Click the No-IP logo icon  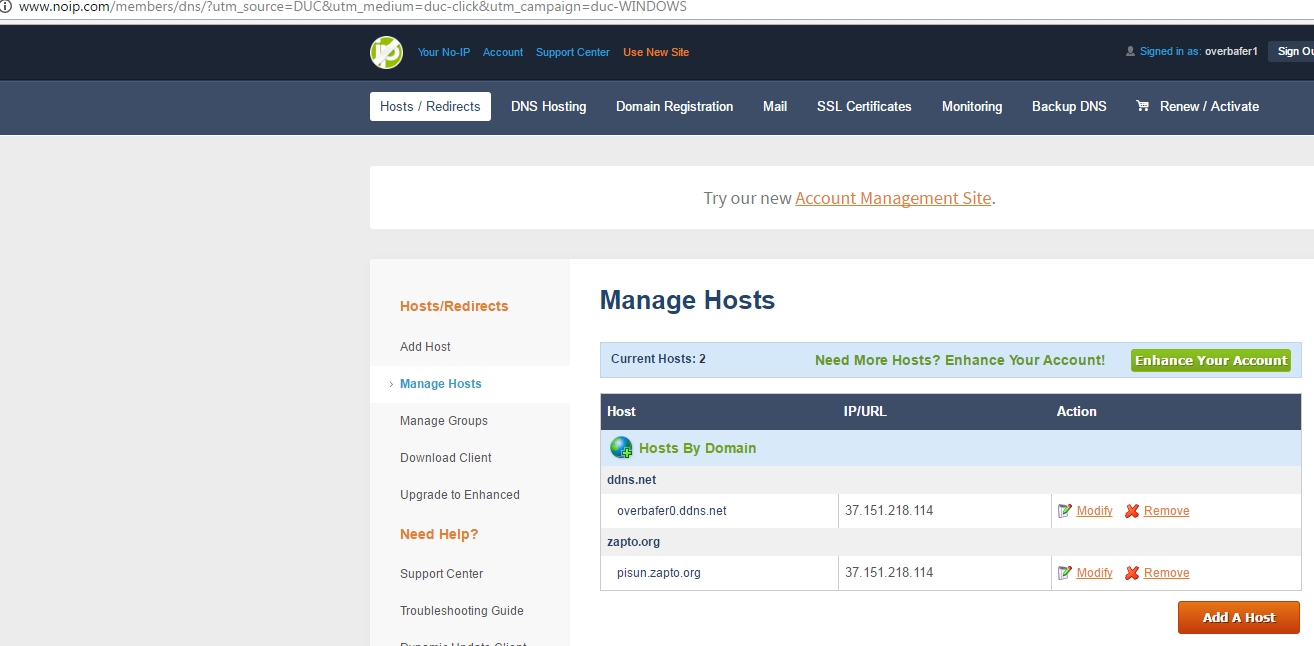(x=386, y=52)
